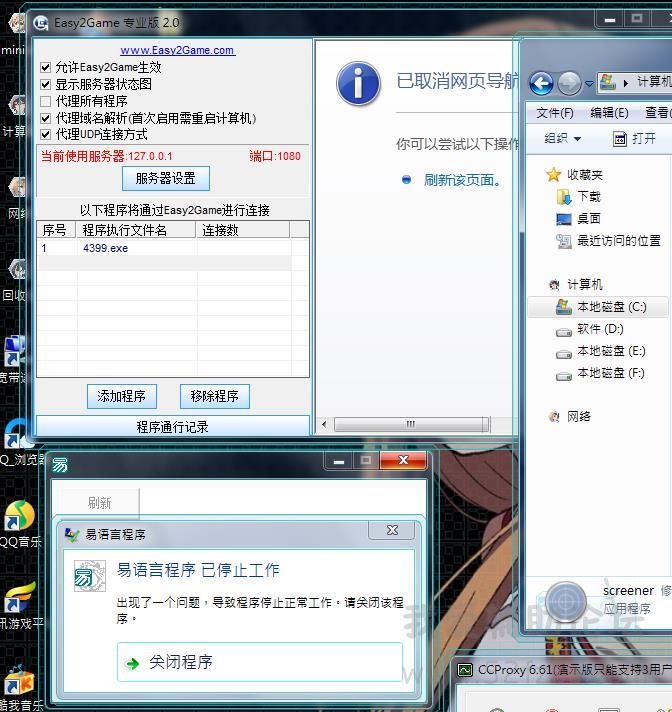672x712 pixels.
Task: Click Explorer back arrow button
Action: tap(541, 84)
